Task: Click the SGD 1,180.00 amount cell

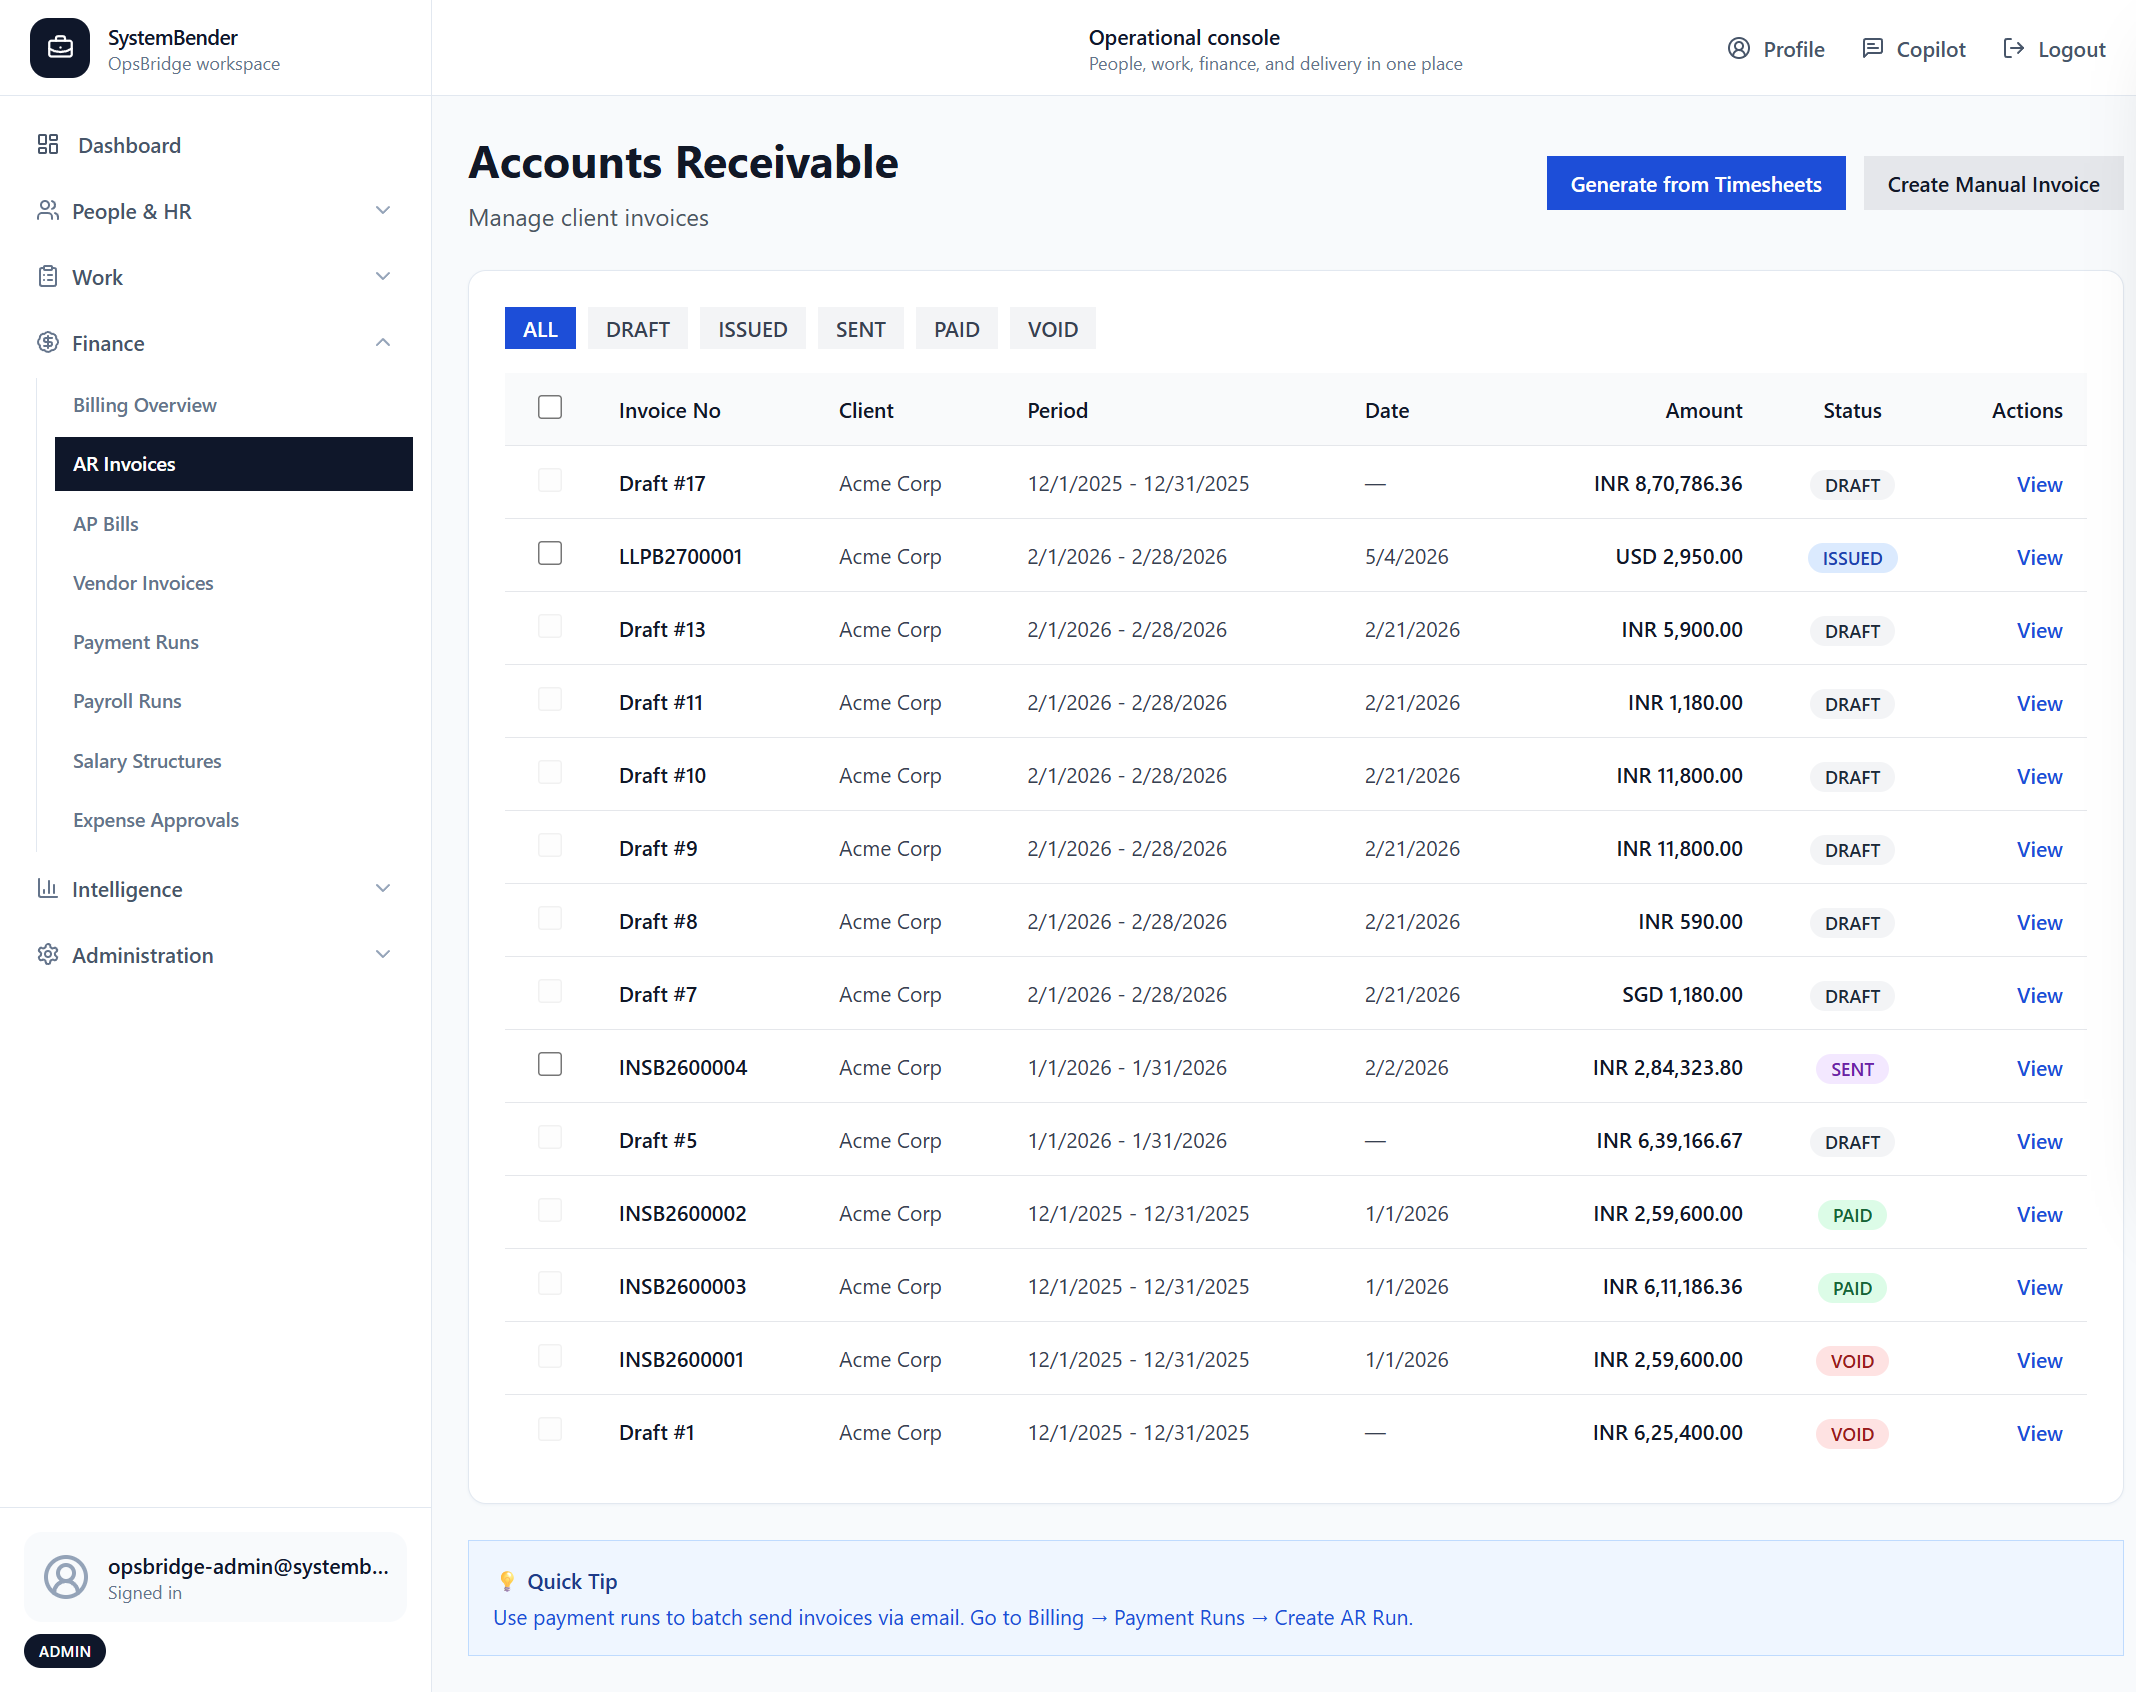Action: 1682,994
